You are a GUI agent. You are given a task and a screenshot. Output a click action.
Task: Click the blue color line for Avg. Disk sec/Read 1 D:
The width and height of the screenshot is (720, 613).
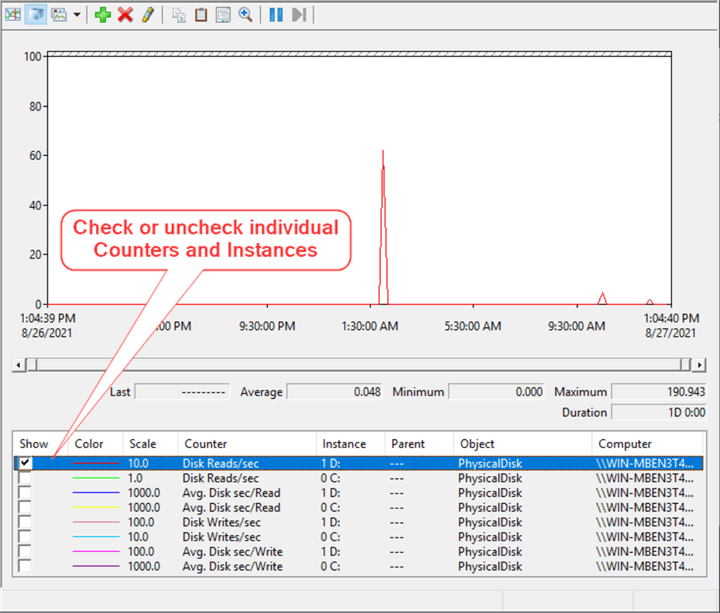point(96,493)
